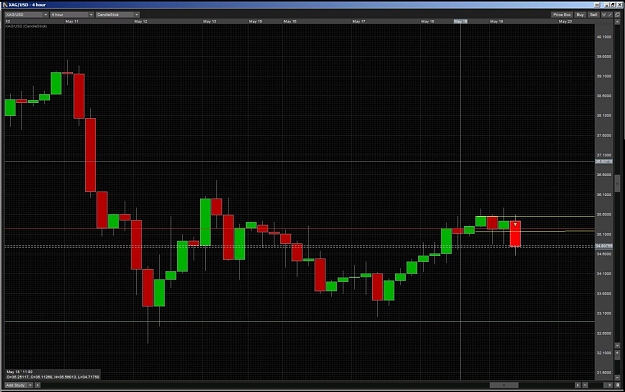The width and height of the screenshot is (625, 392).
Task: Click the 40.1000 price axis label
Action: click(x=604, y=37)
